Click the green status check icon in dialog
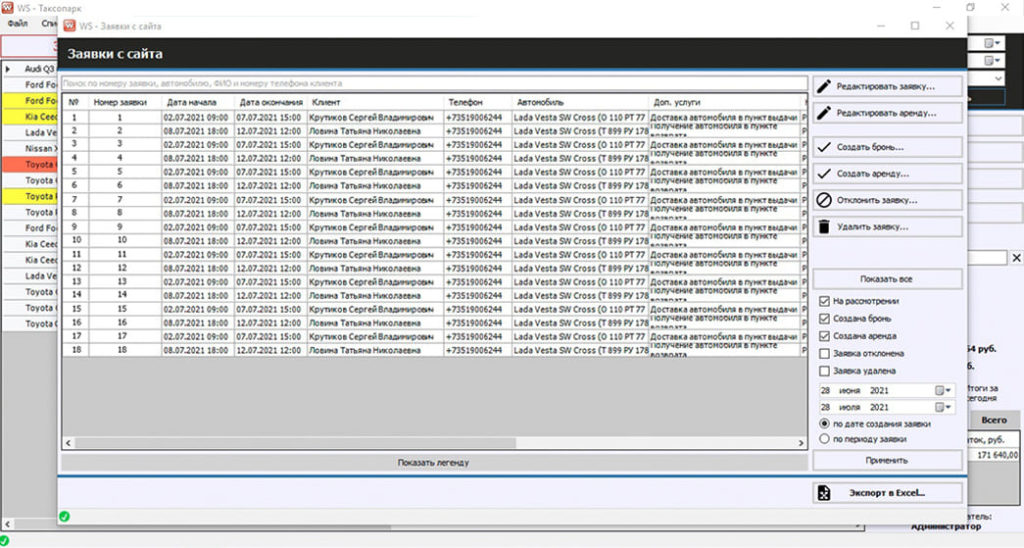1024x548 pixels. (x=64, y=517)
